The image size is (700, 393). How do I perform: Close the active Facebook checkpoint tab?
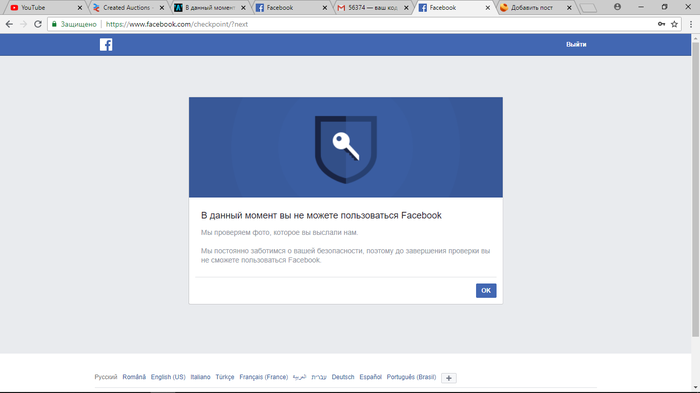click(x=488, y=8)
